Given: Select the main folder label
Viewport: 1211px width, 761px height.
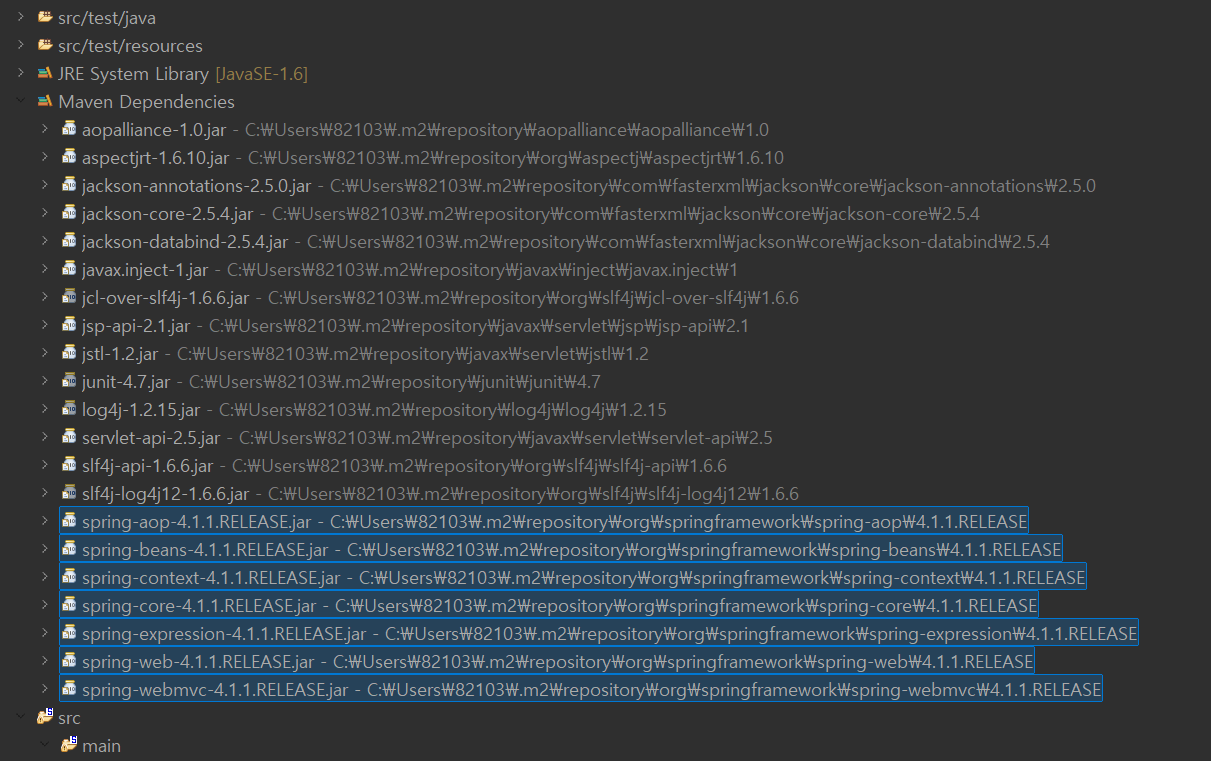Looking at the screenshot, I should coord(102,746).
